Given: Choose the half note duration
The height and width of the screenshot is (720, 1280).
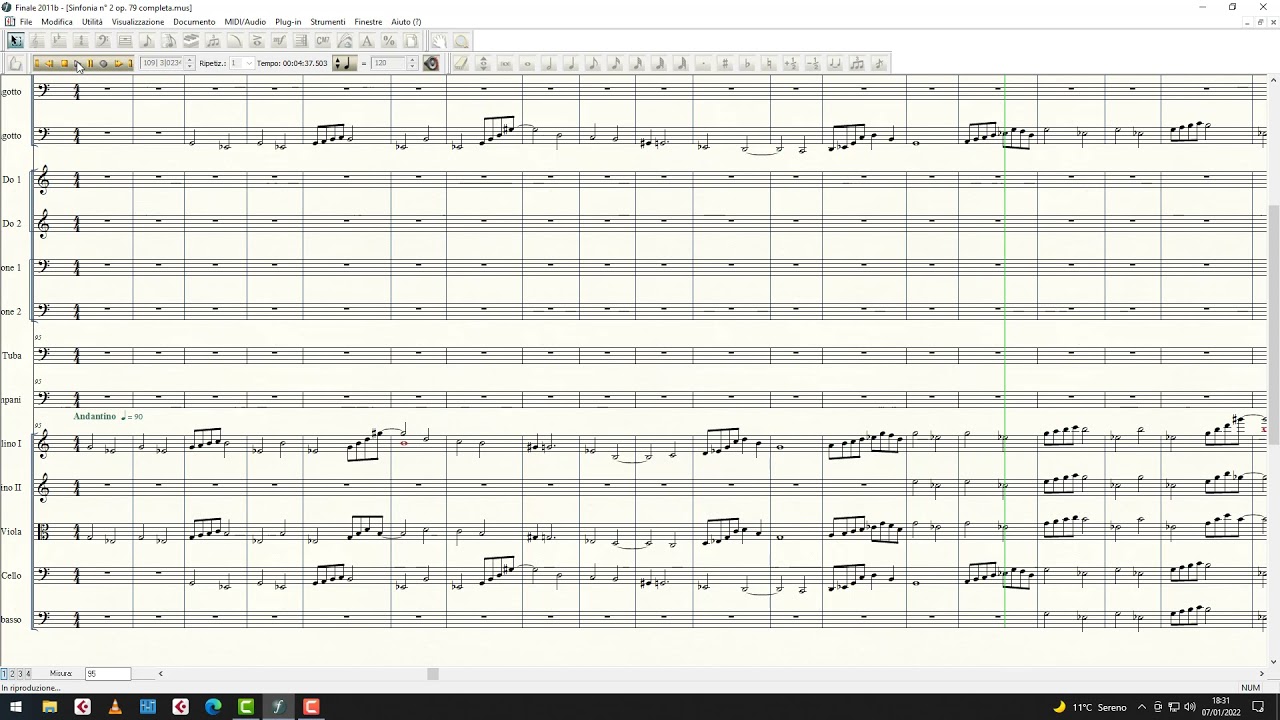Looking at the screenshot, I should (549, 63).
